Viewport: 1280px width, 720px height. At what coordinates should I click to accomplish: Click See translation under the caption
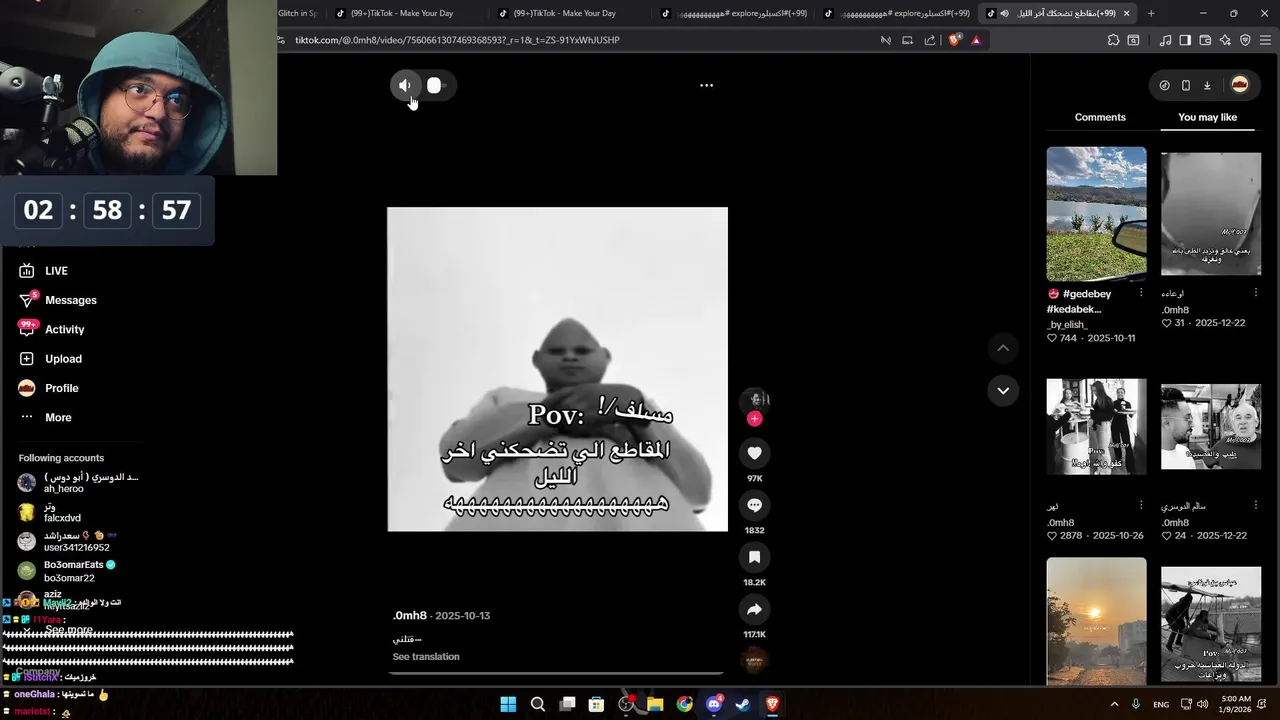click(426, 657)
